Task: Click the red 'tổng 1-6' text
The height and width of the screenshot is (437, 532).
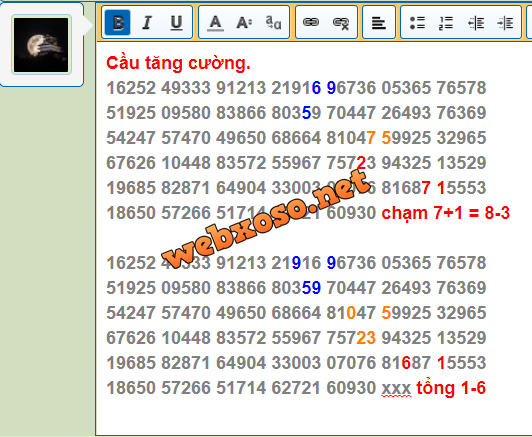Action: click(x=451, y=387)
